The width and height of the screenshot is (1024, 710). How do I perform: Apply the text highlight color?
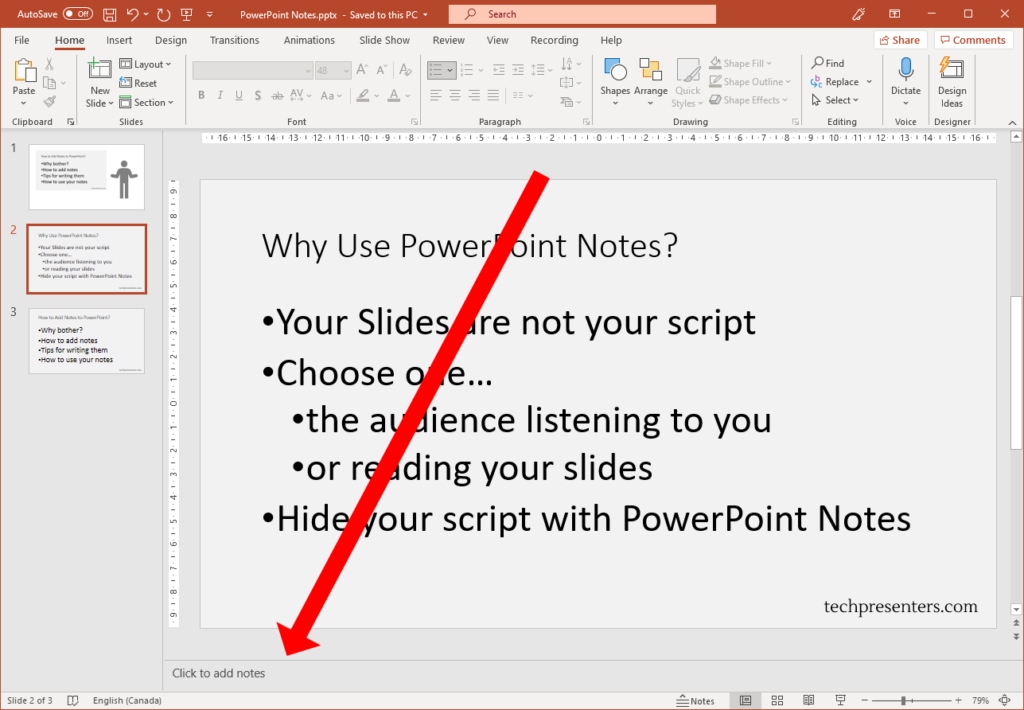pos(362,95)
